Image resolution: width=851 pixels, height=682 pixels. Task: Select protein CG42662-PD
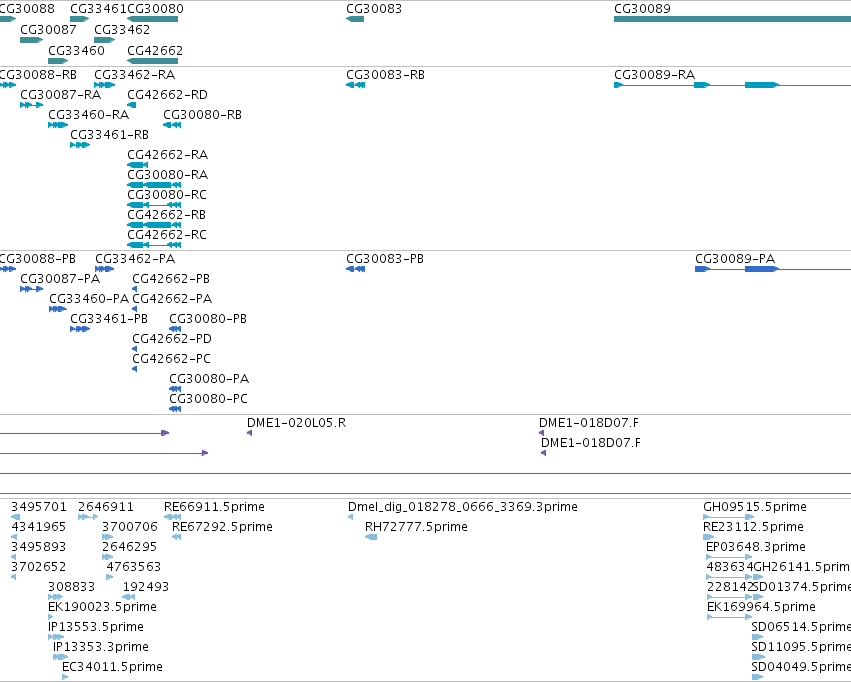pyautogui.click(x=135, y=349)
